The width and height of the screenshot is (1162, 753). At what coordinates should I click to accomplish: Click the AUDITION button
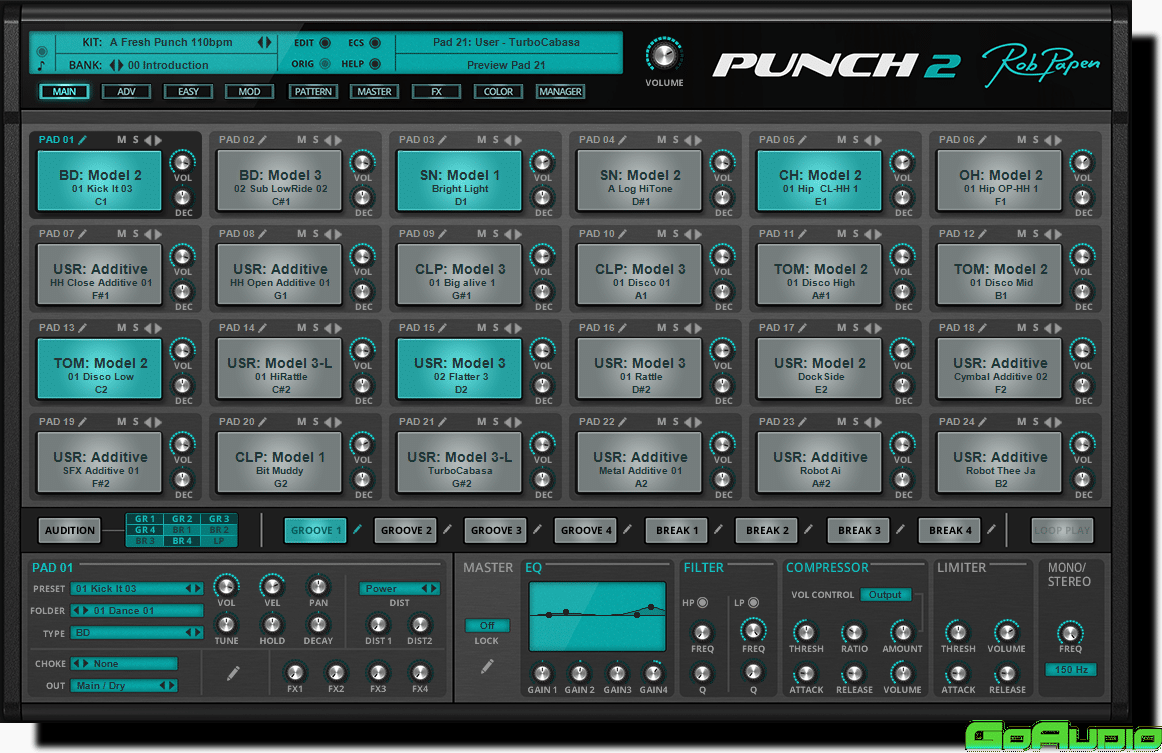pos(70,531)
